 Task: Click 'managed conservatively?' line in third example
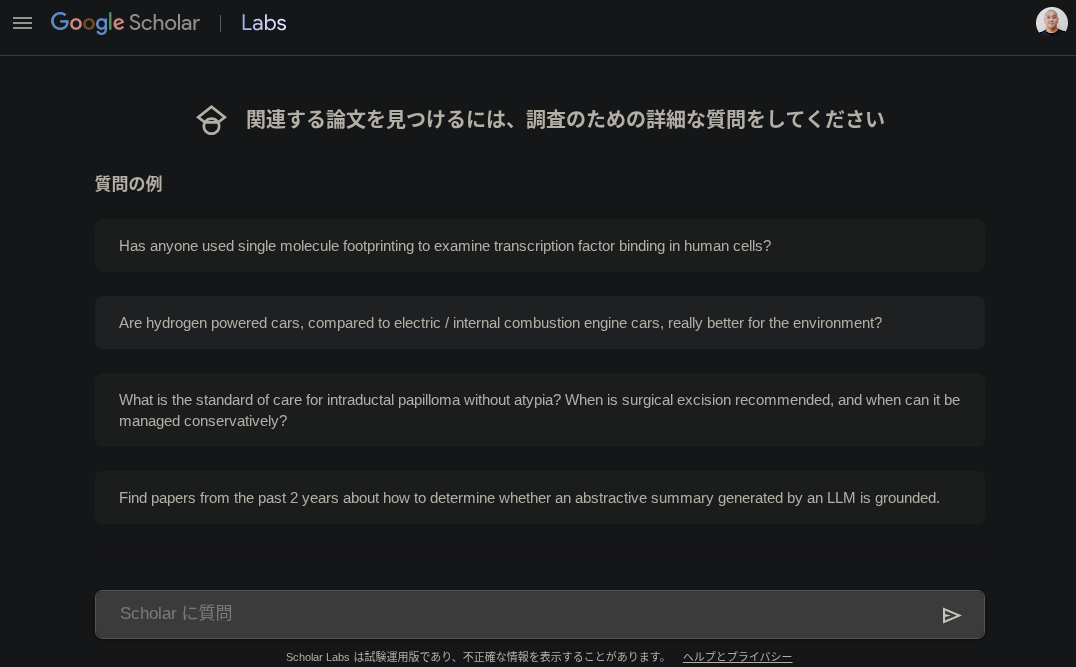point(203,421)
